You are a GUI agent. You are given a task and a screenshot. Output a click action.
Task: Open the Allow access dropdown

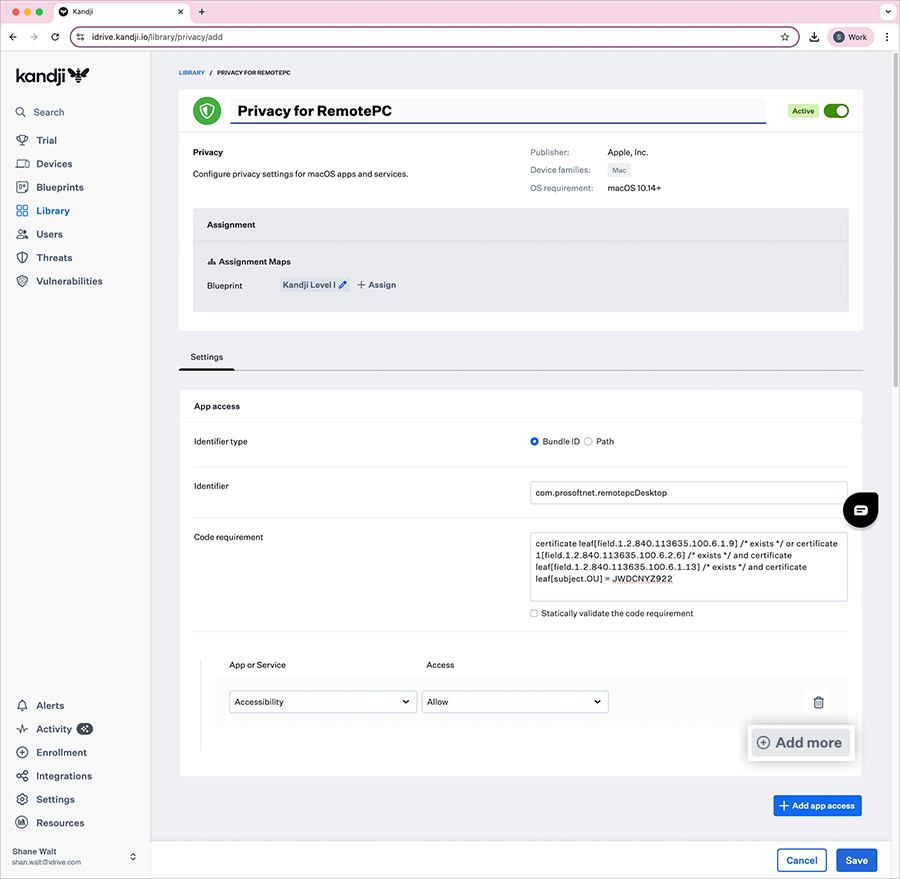(514, 702)
